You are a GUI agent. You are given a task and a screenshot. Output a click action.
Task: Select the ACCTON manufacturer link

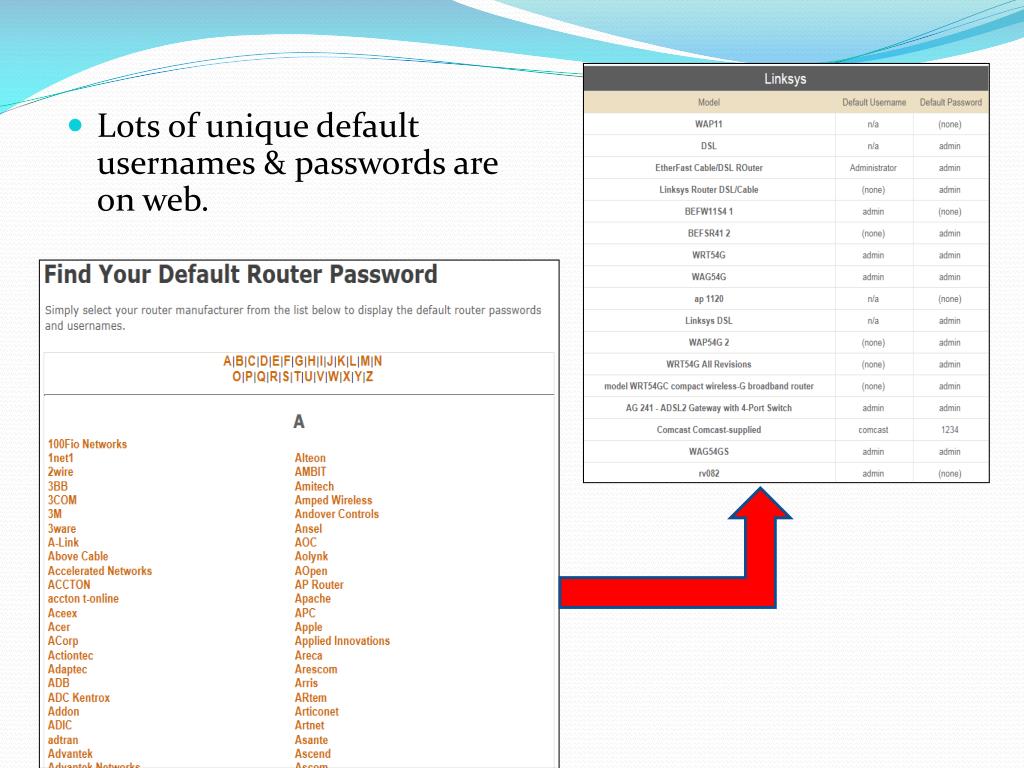pos(69,585)
